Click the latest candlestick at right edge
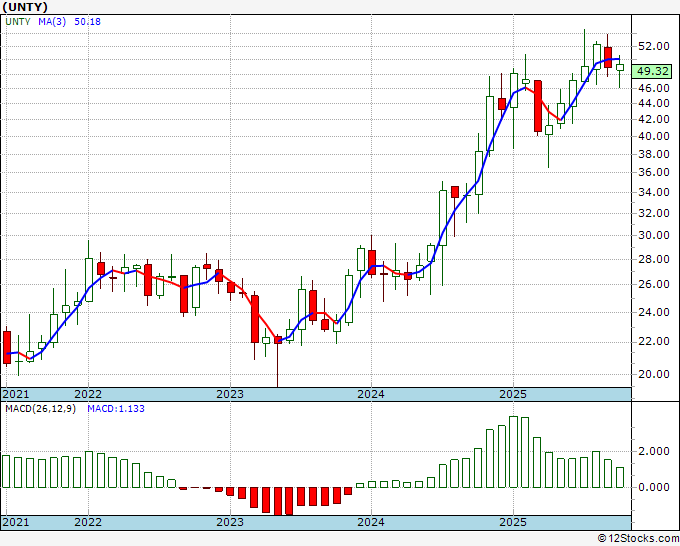680x546 pixels. (x=620, y=67)
